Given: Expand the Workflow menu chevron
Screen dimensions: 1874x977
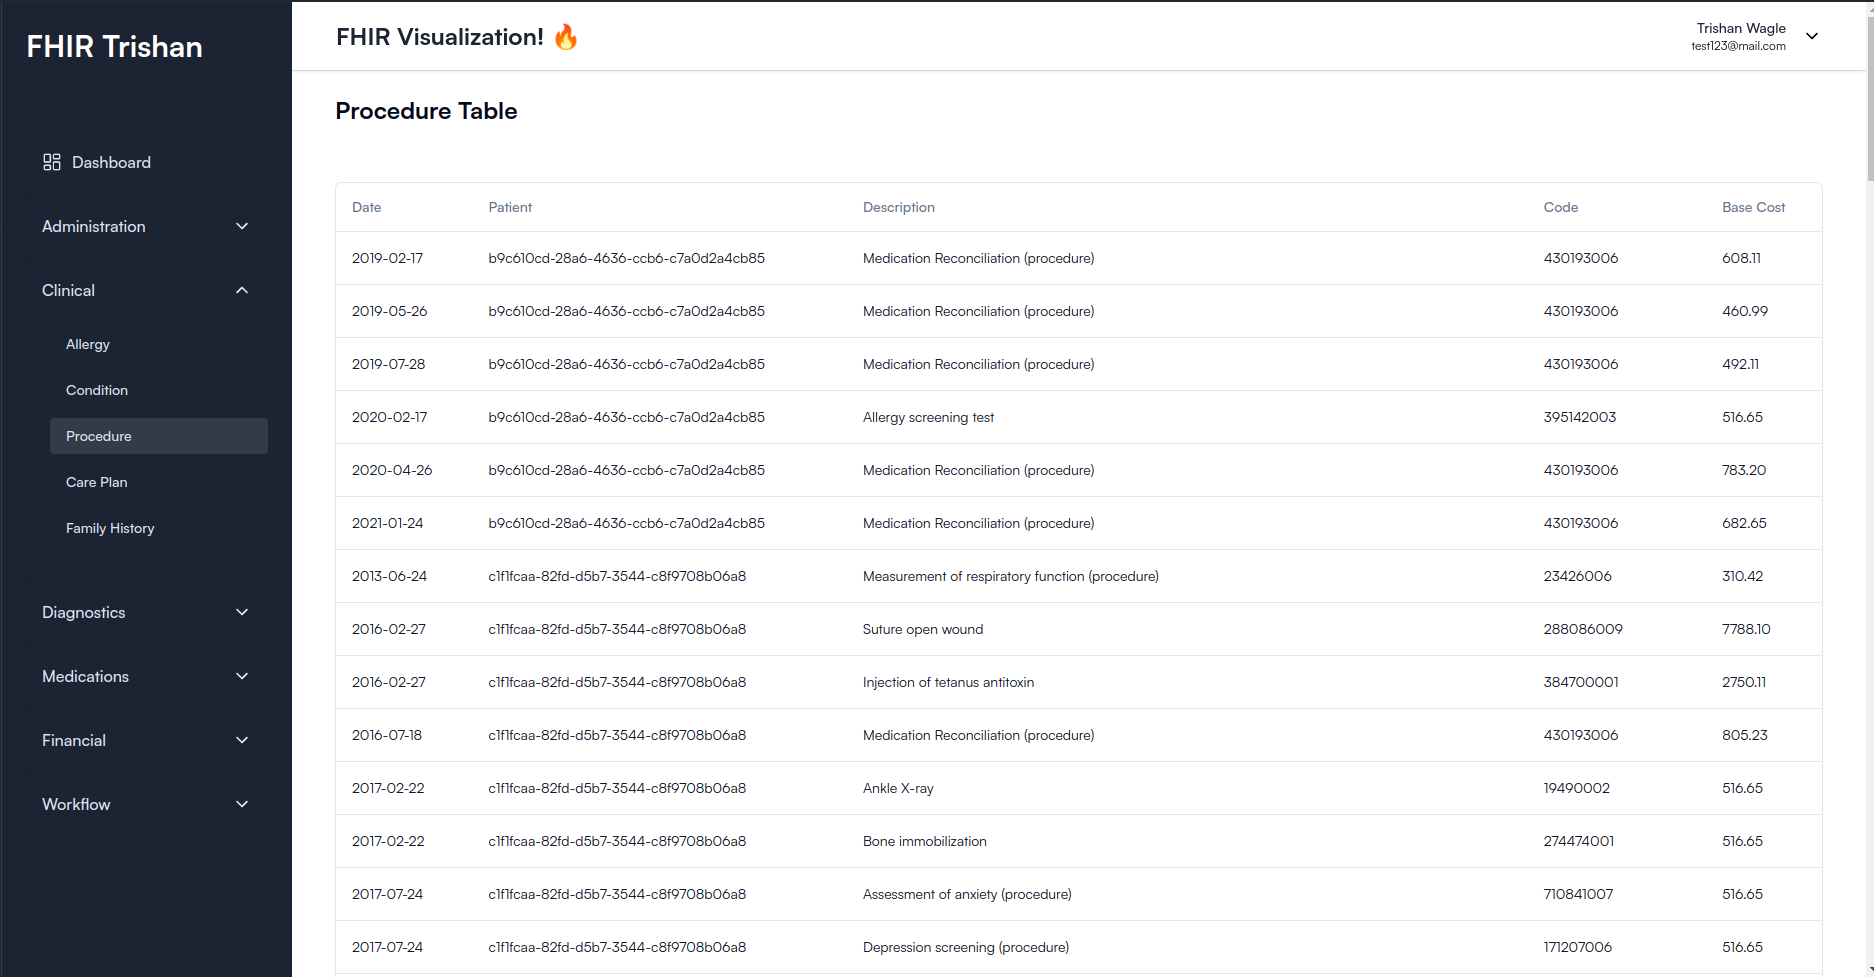Looking at the screenshot, I should pyautogui.click(x=242, y=804).
